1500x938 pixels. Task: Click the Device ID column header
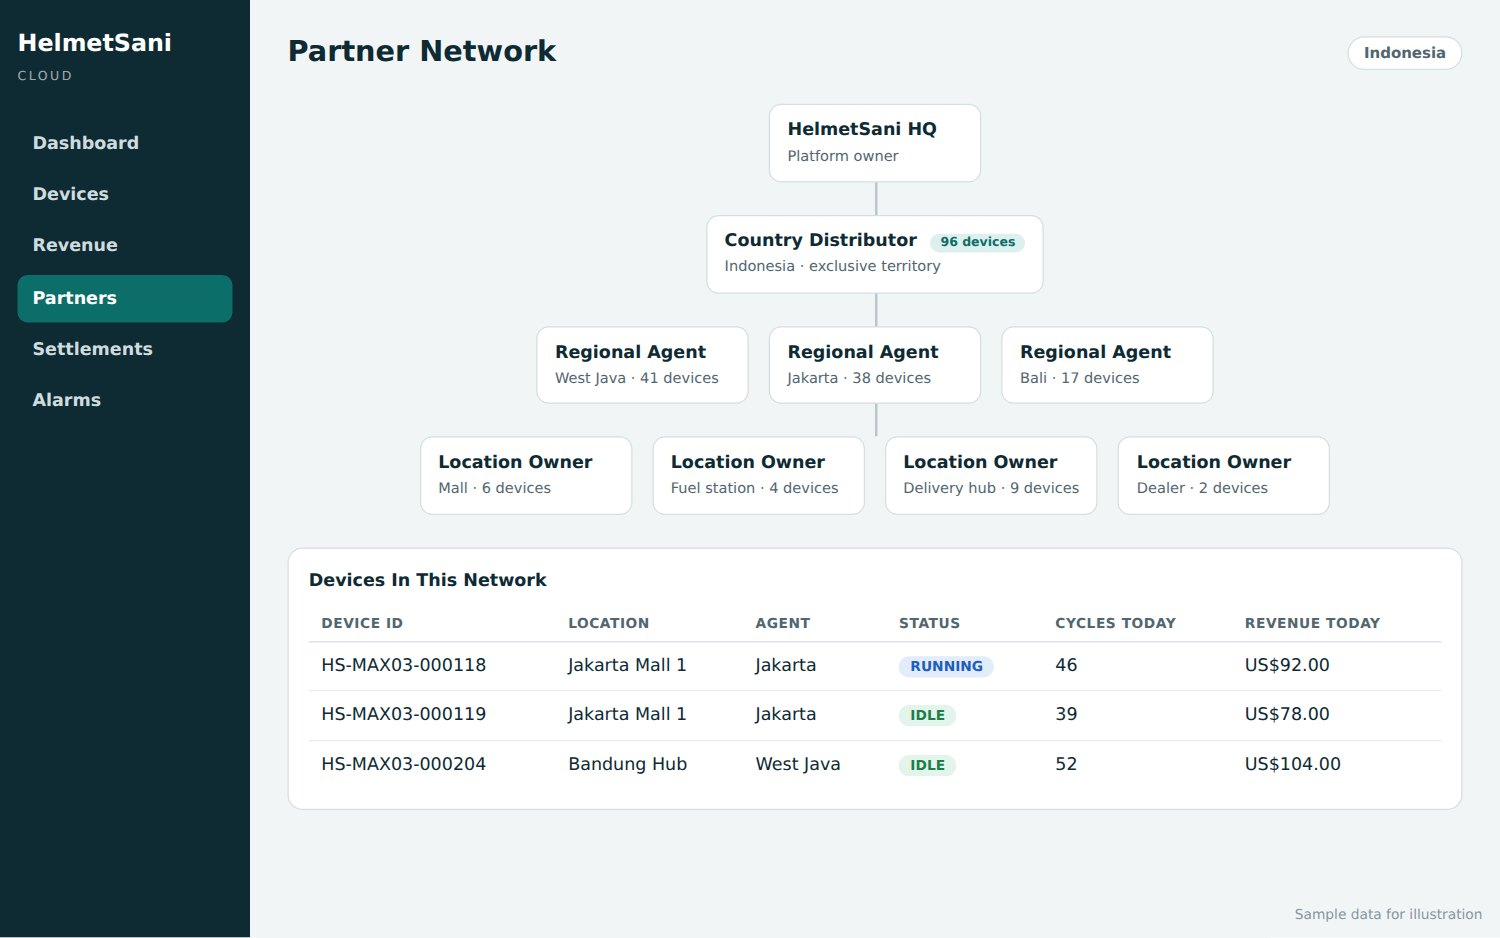point(362,623)
